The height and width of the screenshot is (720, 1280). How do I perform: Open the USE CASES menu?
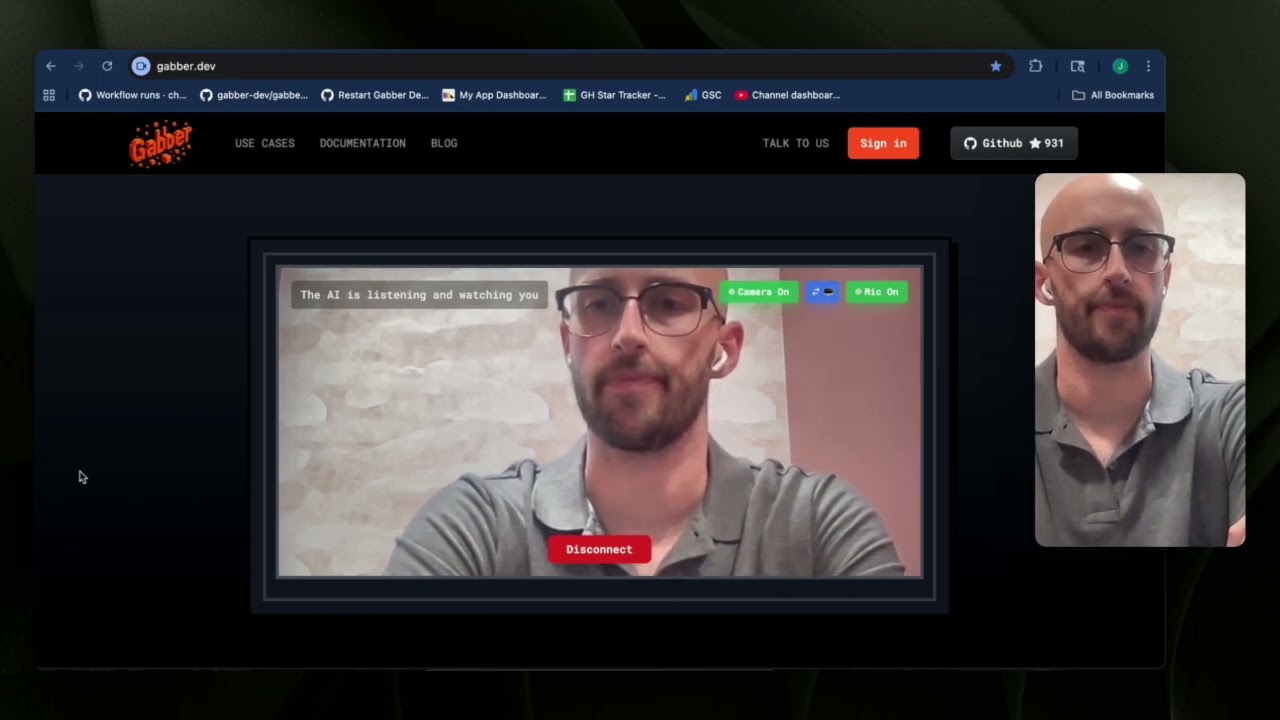[265, 143]
